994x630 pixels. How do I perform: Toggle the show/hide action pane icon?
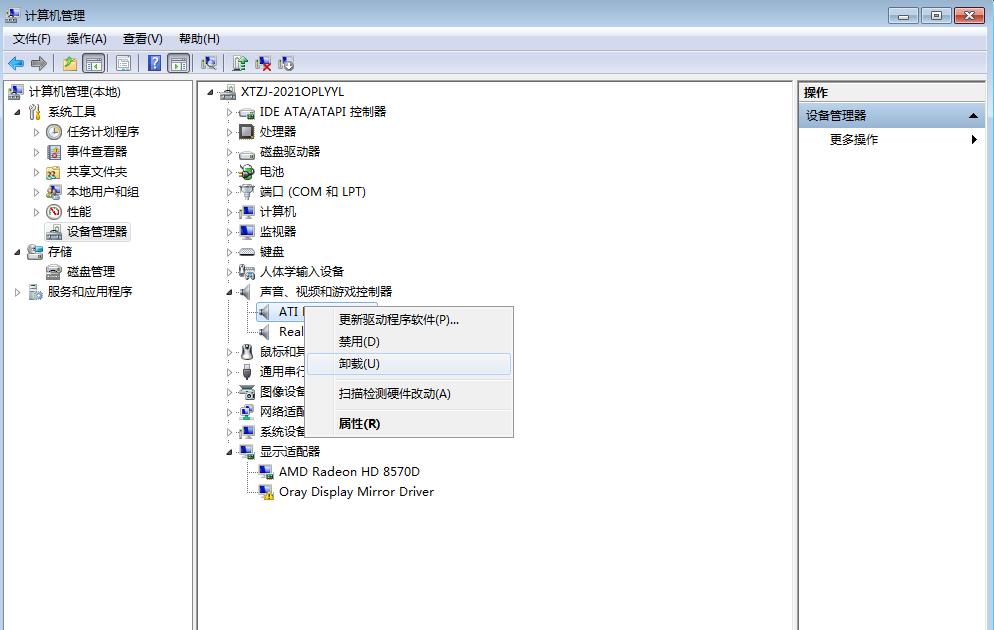click(x=178, y=62)
